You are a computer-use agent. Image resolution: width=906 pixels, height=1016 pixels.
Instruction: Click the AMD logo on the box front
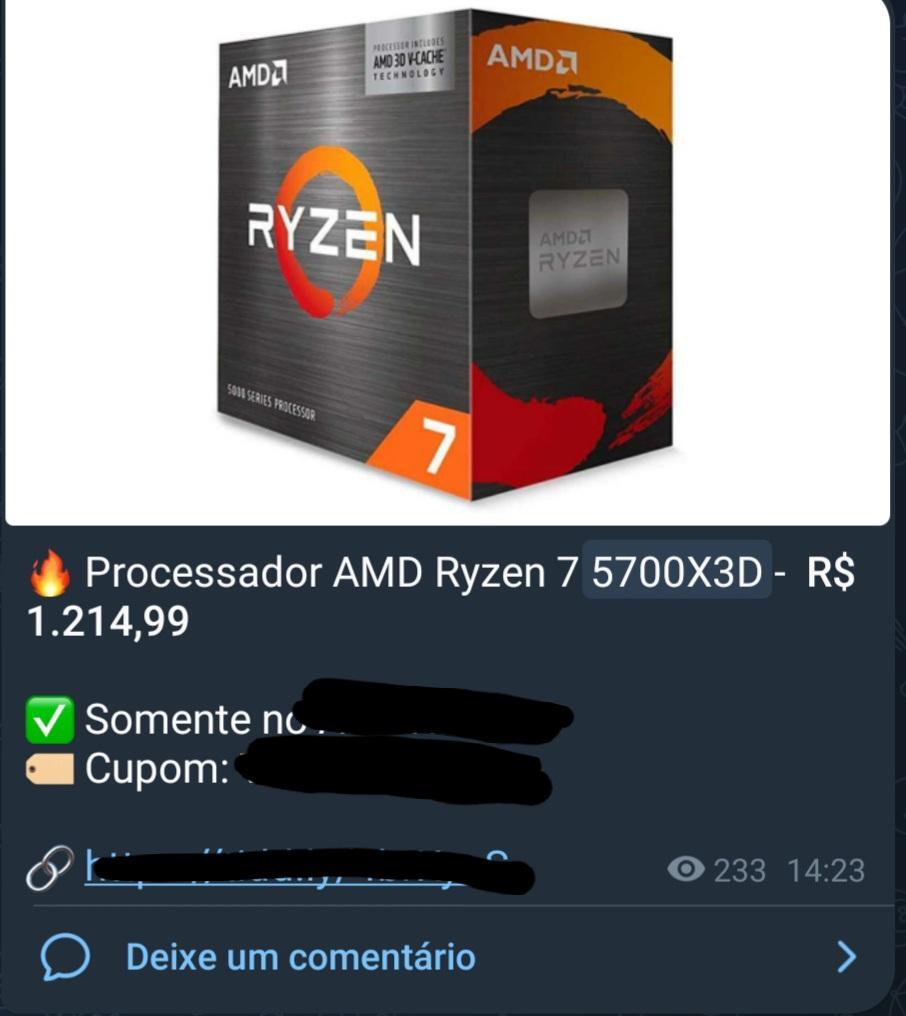257,75
